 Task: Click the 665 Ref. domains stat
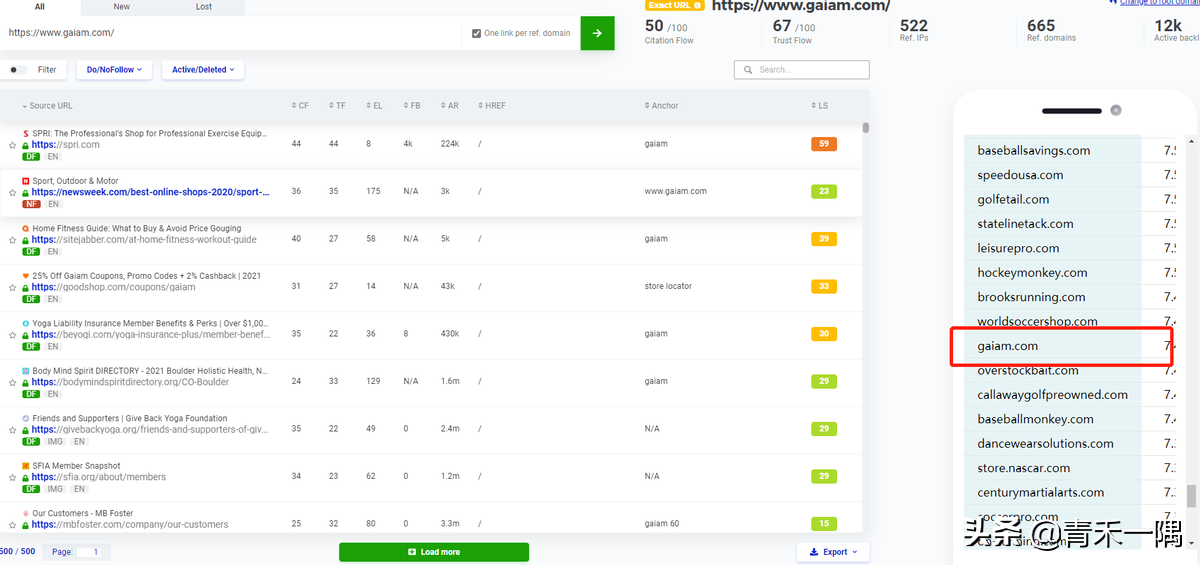click(1051, 30)
